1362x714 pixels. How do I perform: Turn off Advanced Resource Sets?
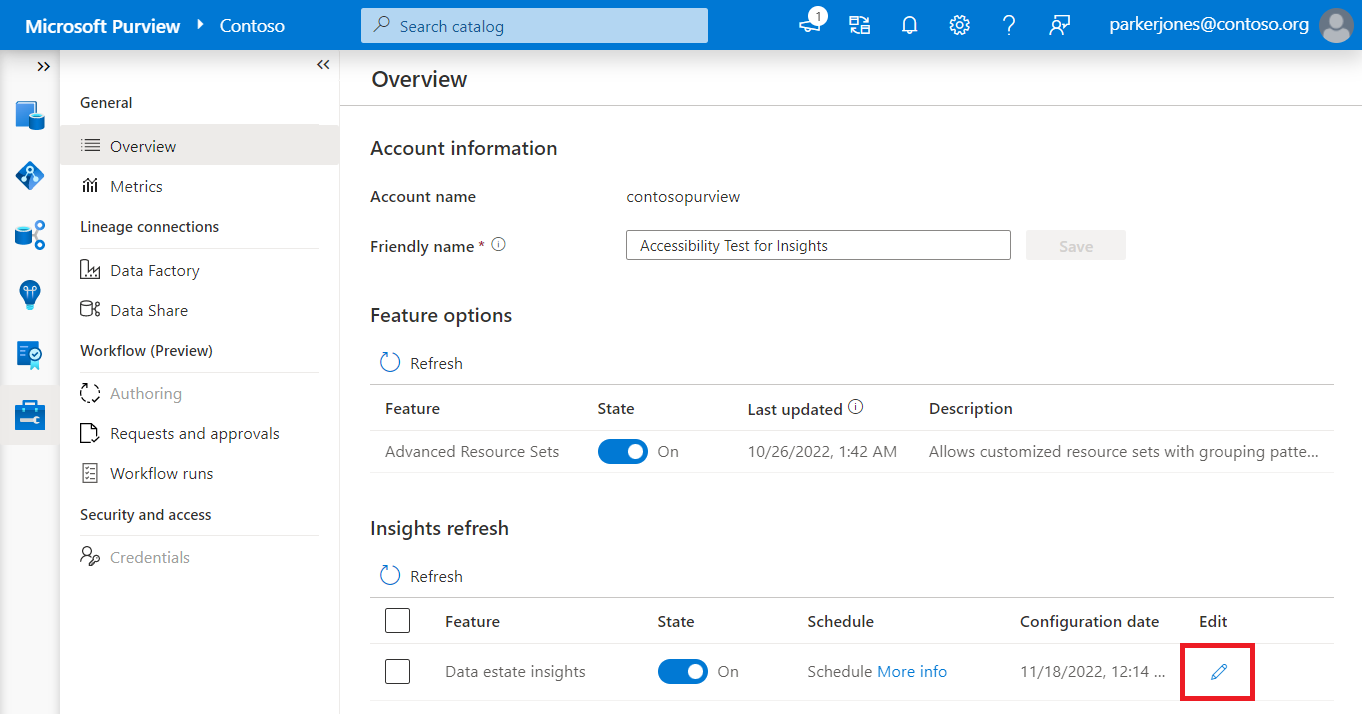point(622,451)
